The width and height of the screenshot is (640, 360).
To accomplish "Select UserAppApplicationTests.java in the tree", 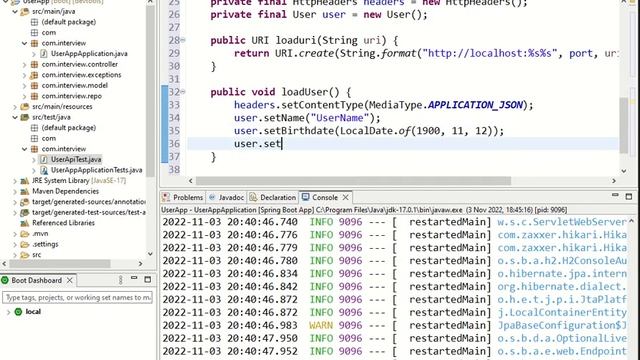I will 97,170.
